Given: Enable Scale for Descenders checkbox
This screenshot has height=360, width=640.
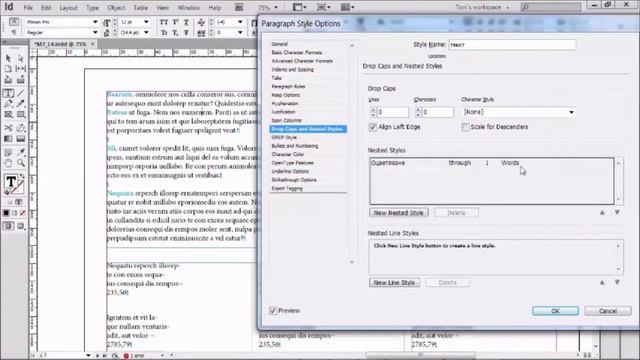Looking at the screenshot, I should click(x=465, y=127).
